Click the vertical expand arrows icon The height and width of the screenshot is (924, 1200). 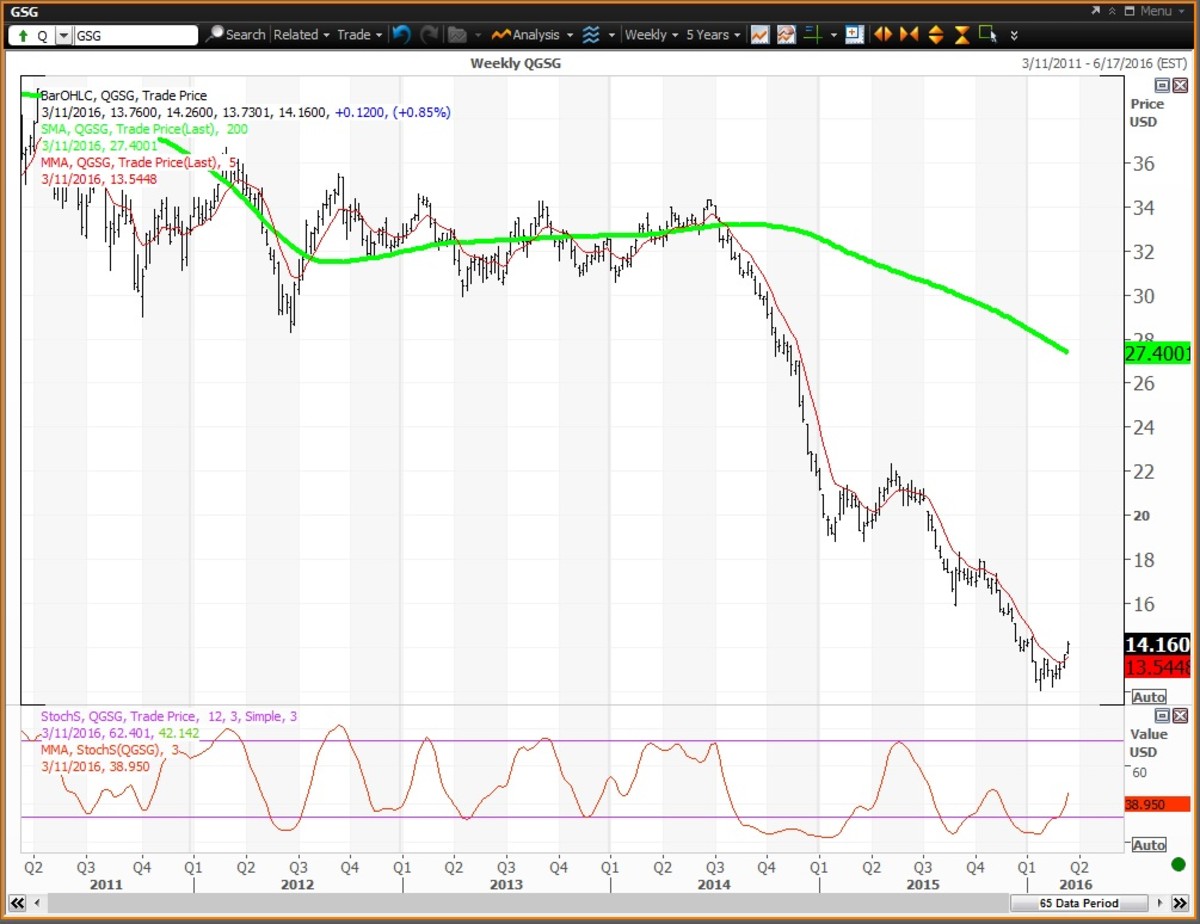[x=935, y=35]
